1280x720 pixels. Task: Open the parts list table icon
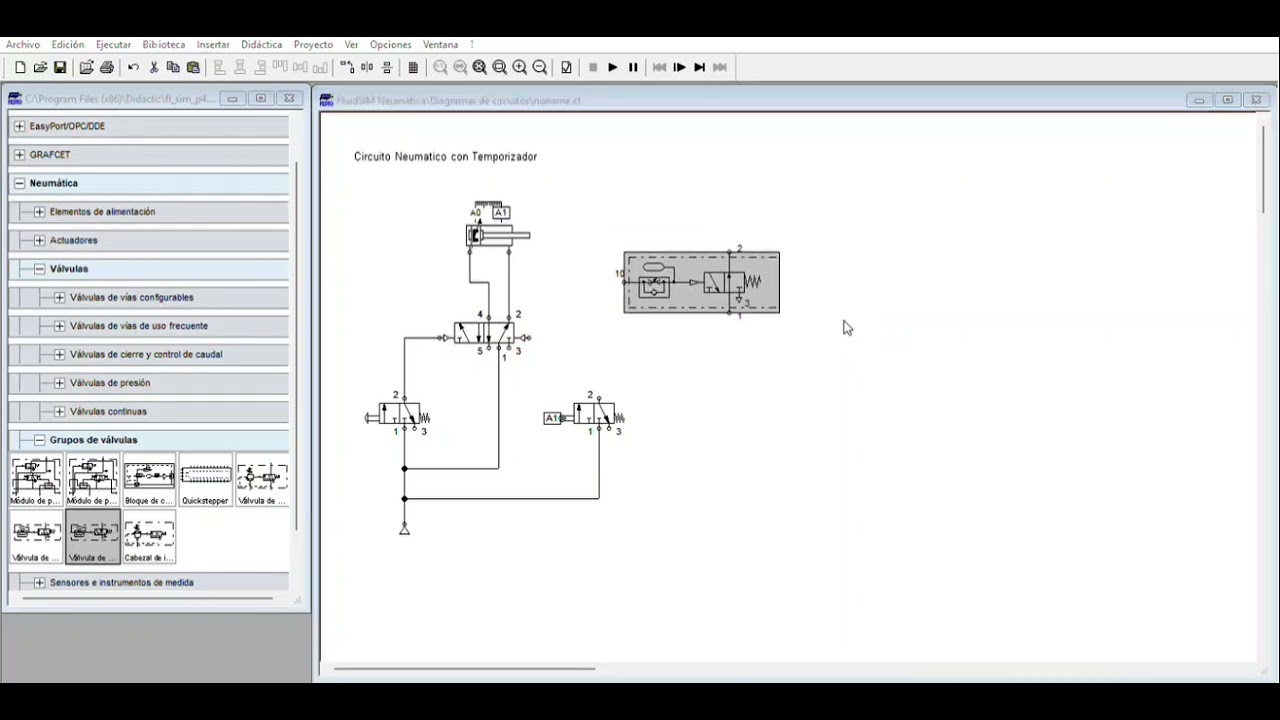click(x=413, y=67)
